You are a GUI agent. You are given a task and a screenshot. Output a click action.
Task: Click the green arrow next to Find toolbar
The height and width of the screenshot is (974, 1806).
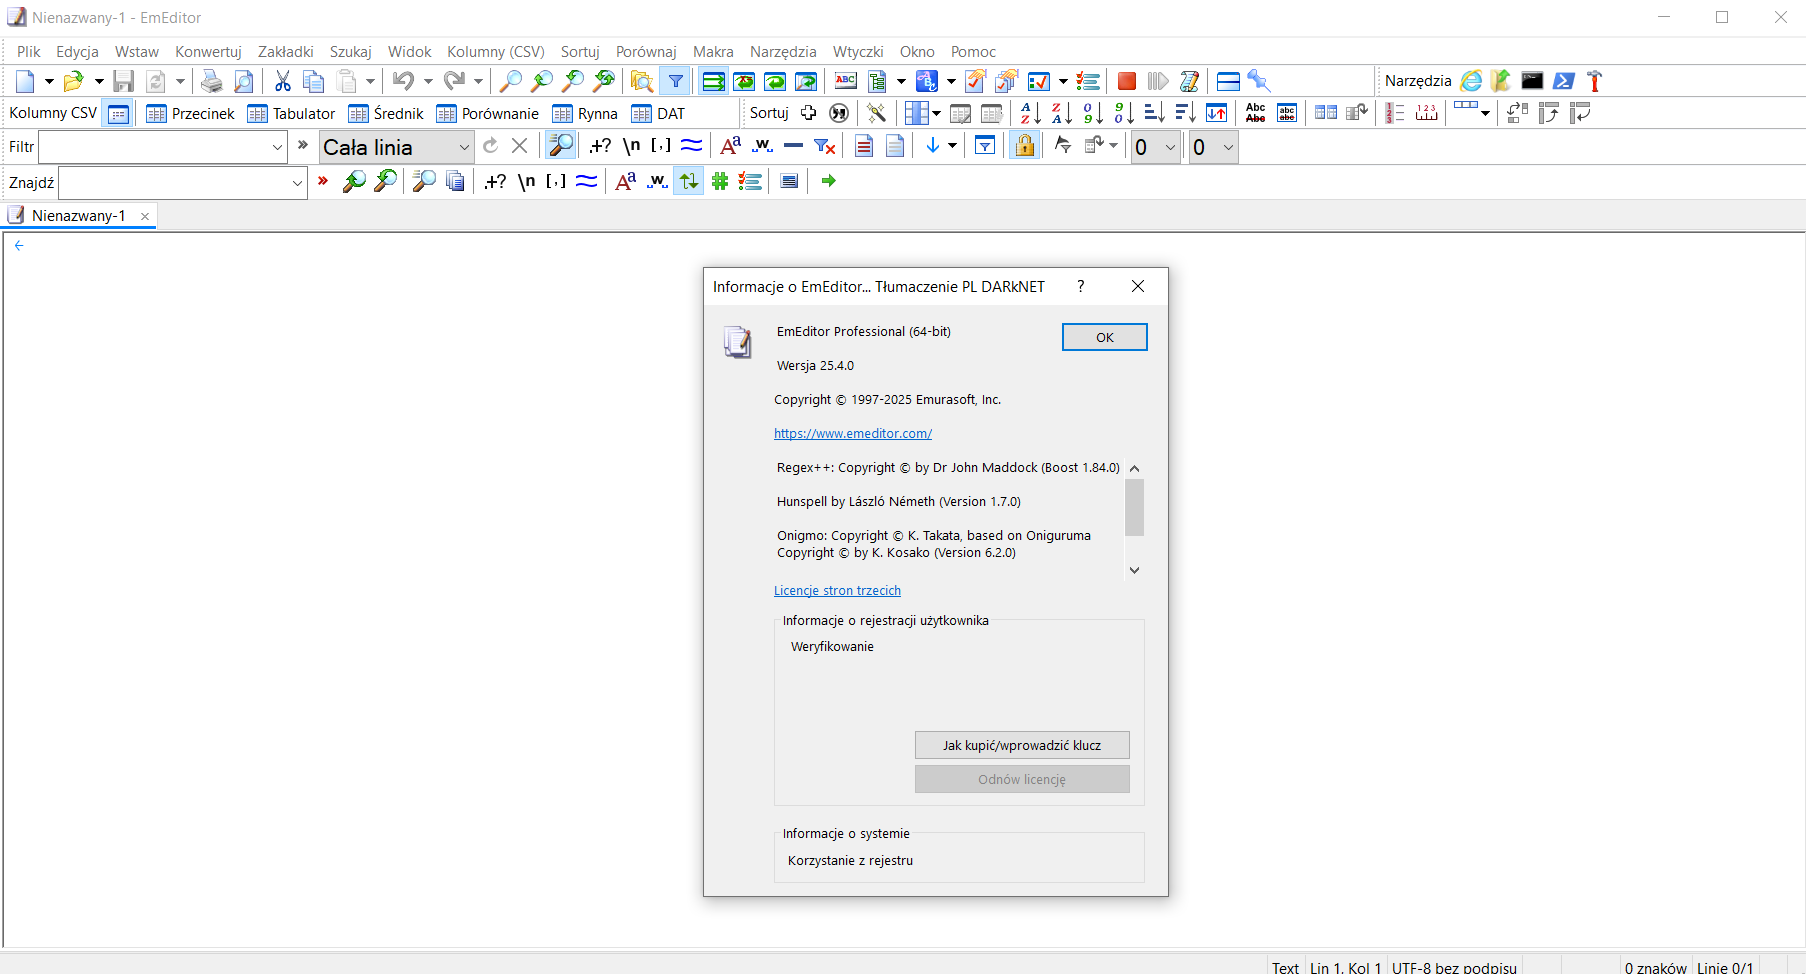point(828,181)
